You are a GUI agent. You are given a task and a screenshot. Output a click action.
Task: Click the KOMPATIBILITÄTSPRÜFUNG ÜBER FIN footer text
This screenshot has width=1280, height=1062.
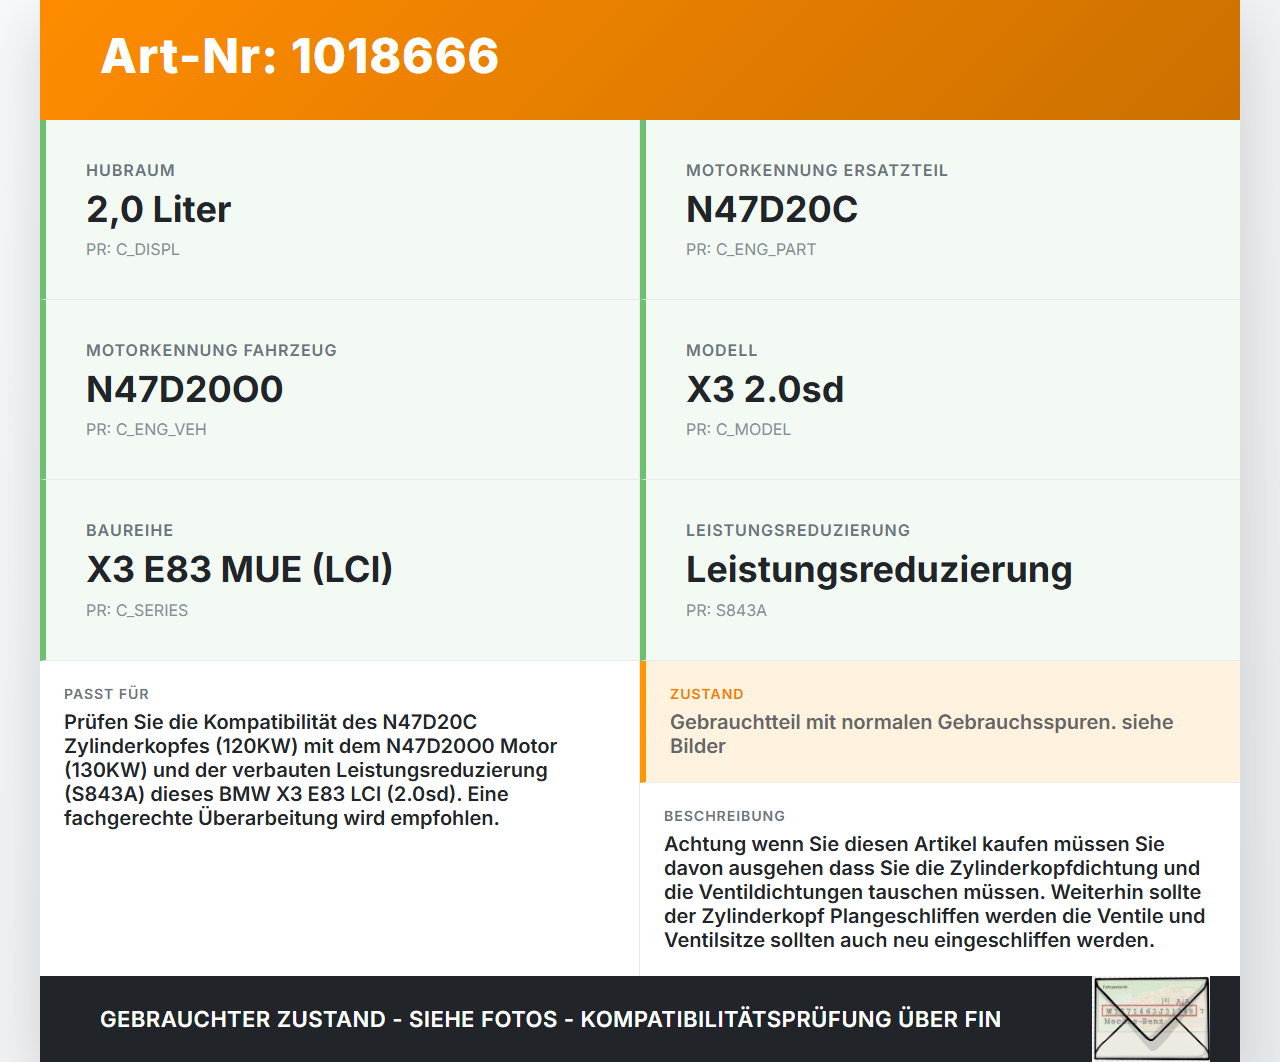791,1019
